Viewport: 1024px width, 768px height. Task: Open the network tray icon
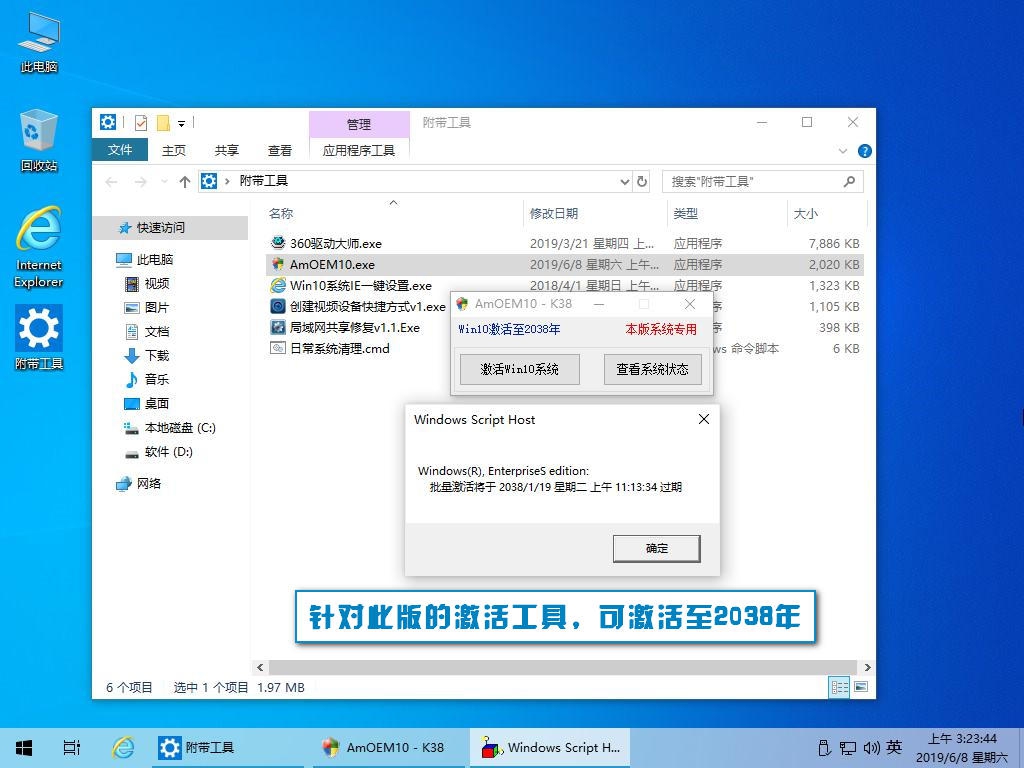[x=848, y=748]
